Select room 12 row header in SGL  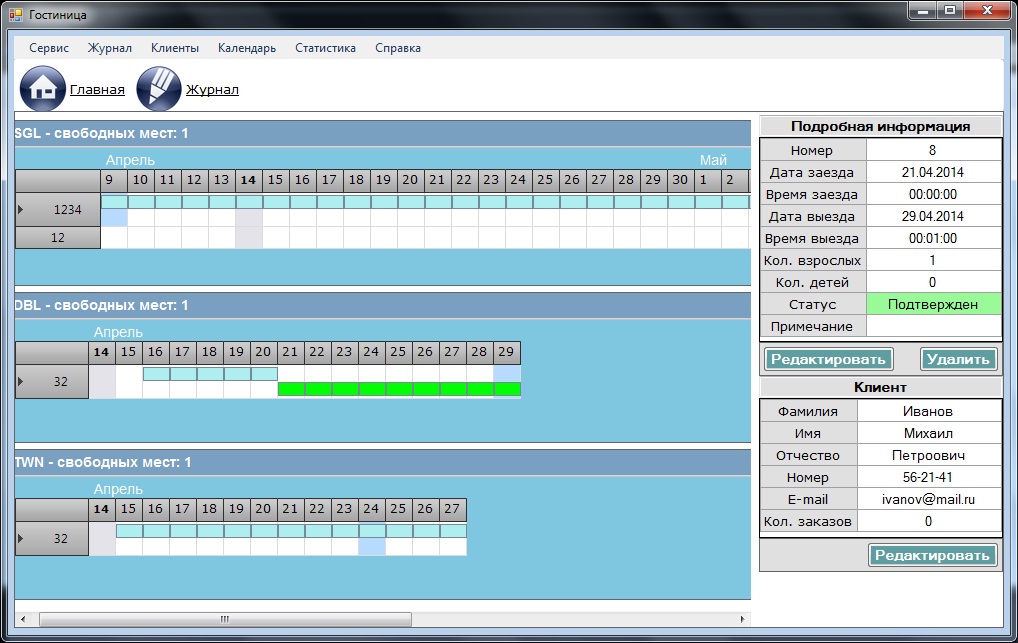coord(58,238)
